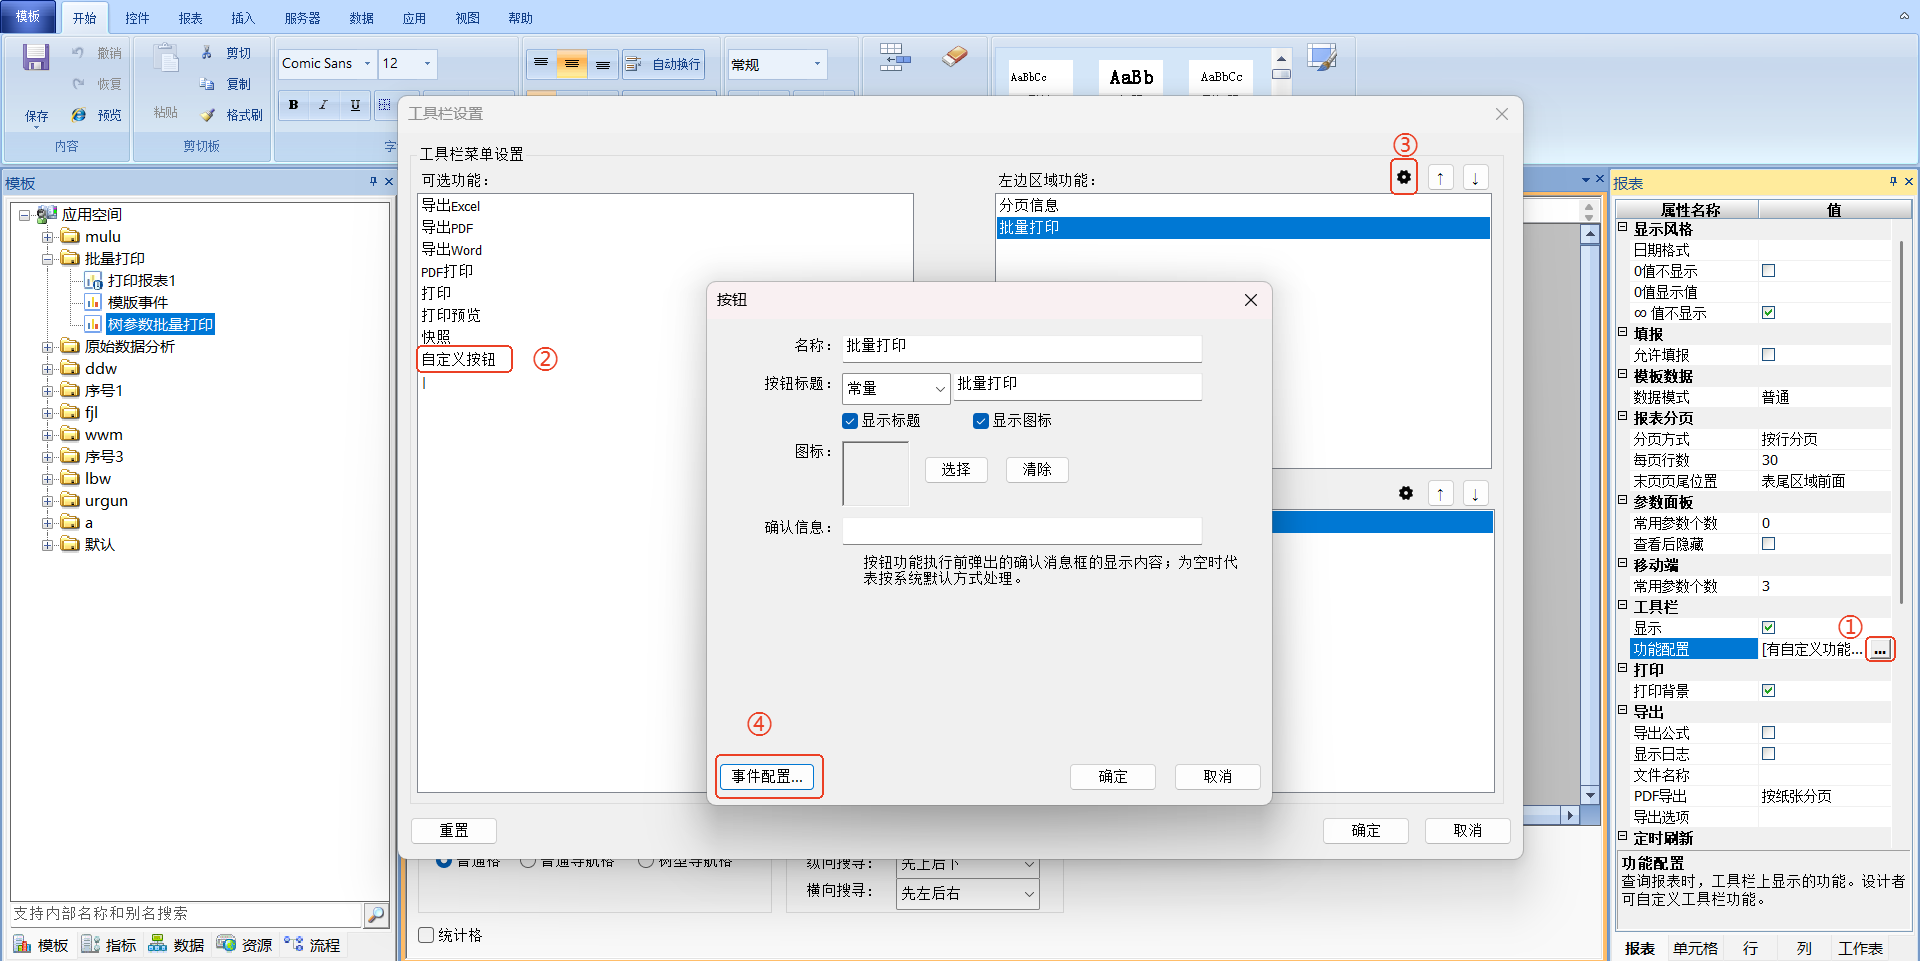
Task: Click the 确认信息 input field
Action: [1021, 529]
